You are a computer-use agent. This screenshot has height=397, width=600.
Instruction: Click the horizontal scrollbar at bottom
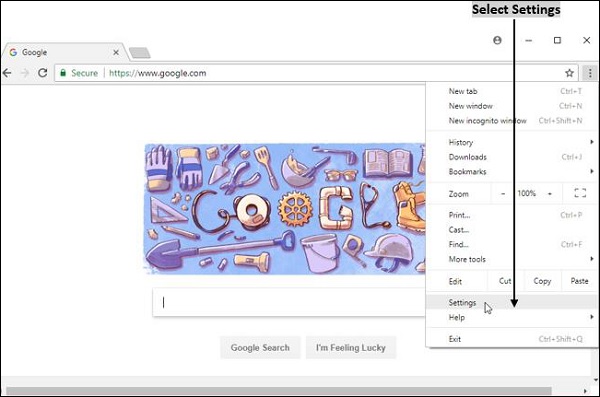tap(279, 391)
